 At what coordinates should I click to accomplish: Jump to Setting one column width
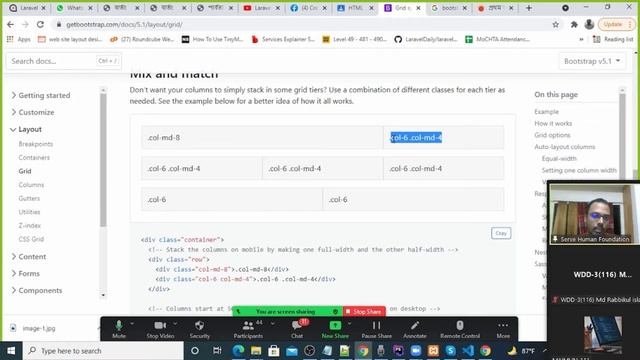pos(579,170)
